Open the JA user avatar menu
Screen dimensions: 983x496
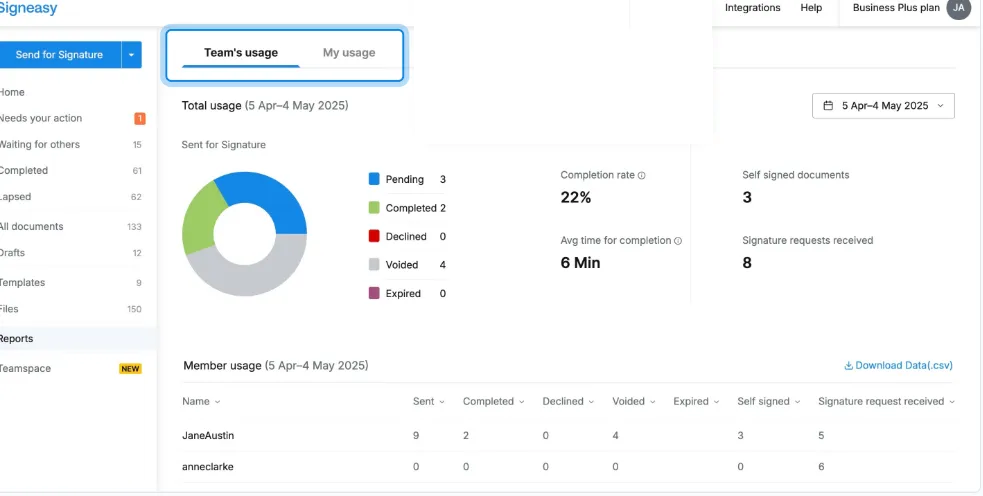click(x=958, y=8)
